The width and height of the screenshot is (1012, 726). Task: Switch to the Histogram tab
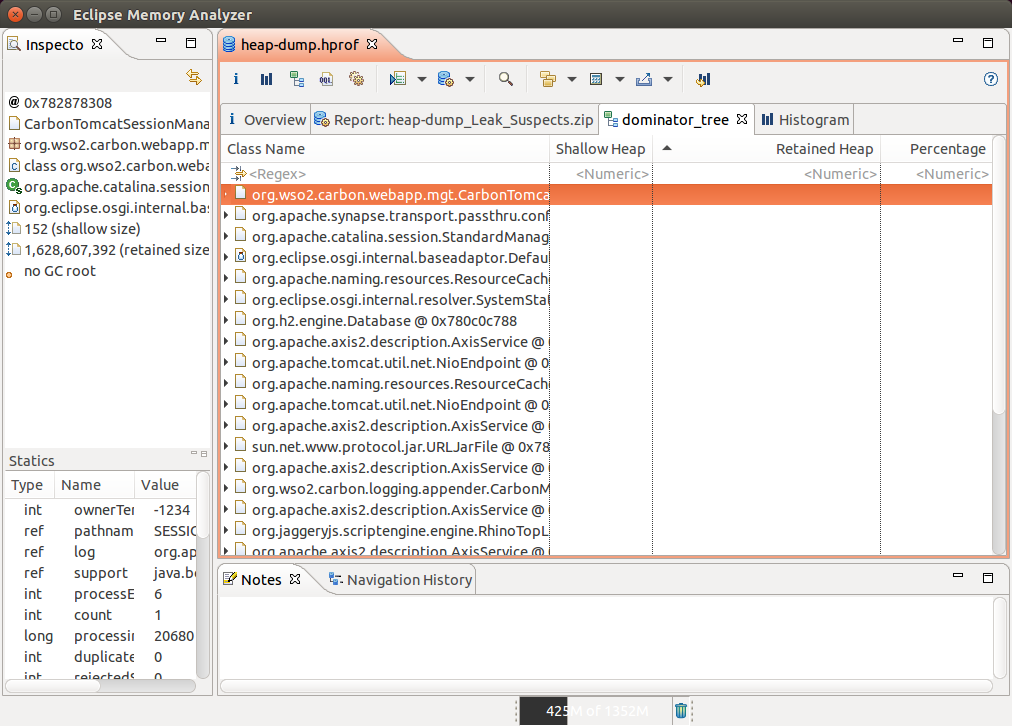813,120
